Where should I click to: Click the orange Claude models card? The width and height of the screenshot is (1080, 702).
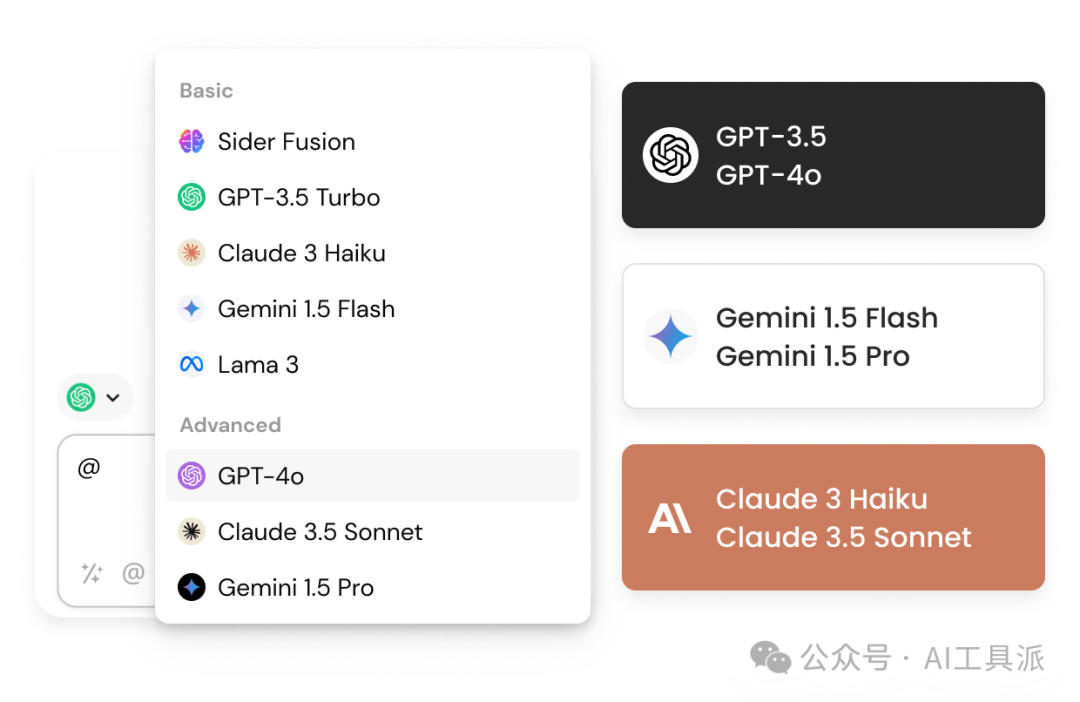pyautogui.click(x=833, y=517)
